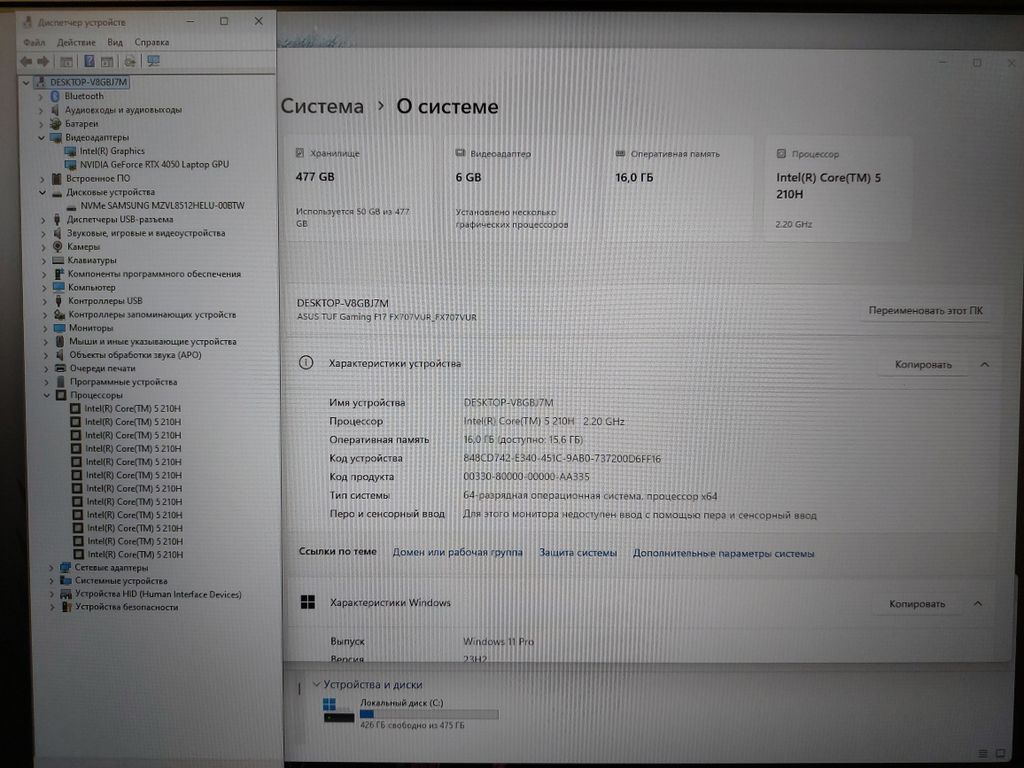
Task: Click the Система breadcrumb in the settings header
Action: (x=322, y=107)
